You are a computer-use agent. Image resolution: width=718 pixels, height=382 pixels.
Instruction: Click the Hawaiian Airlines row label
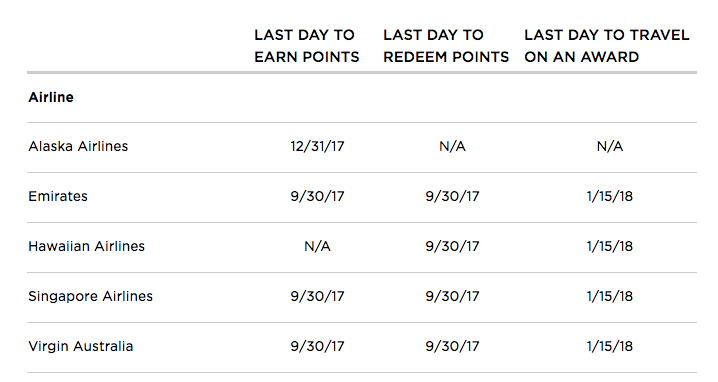(x=87, y=246)
